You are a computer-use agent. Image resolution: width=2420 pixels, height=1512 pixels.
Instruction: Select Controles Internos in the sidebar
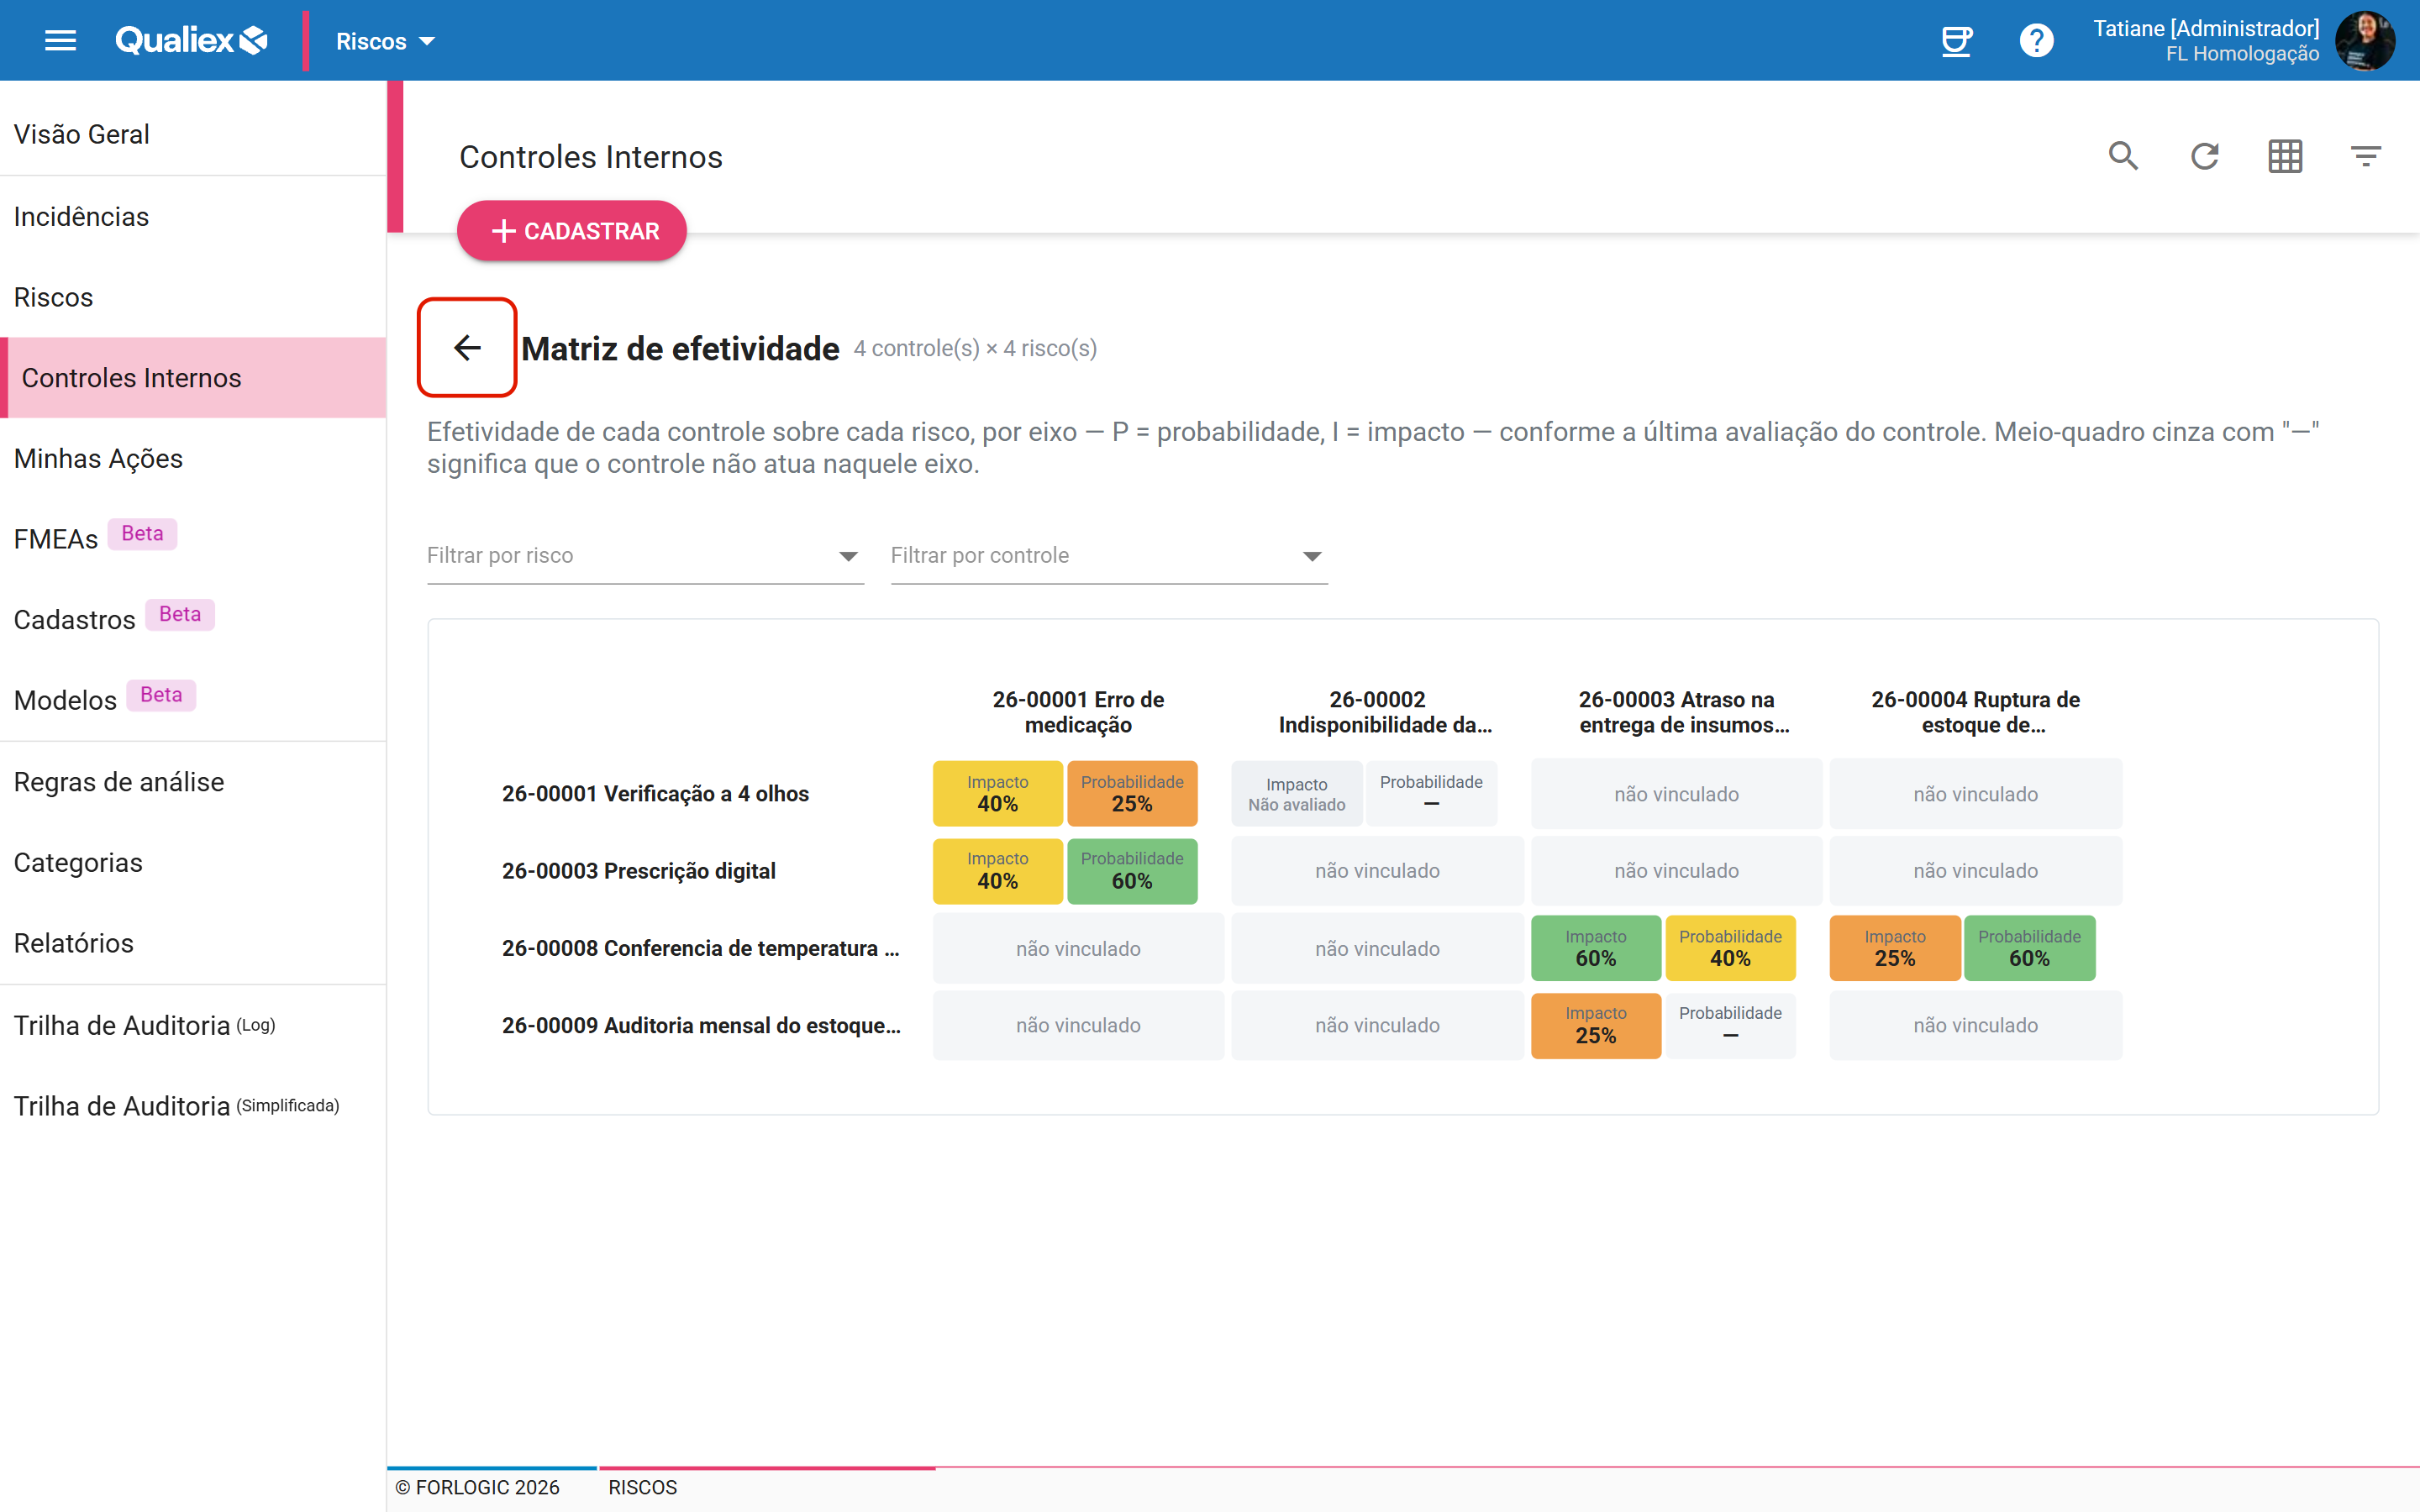pyautogui.click(x=193, y=378)
